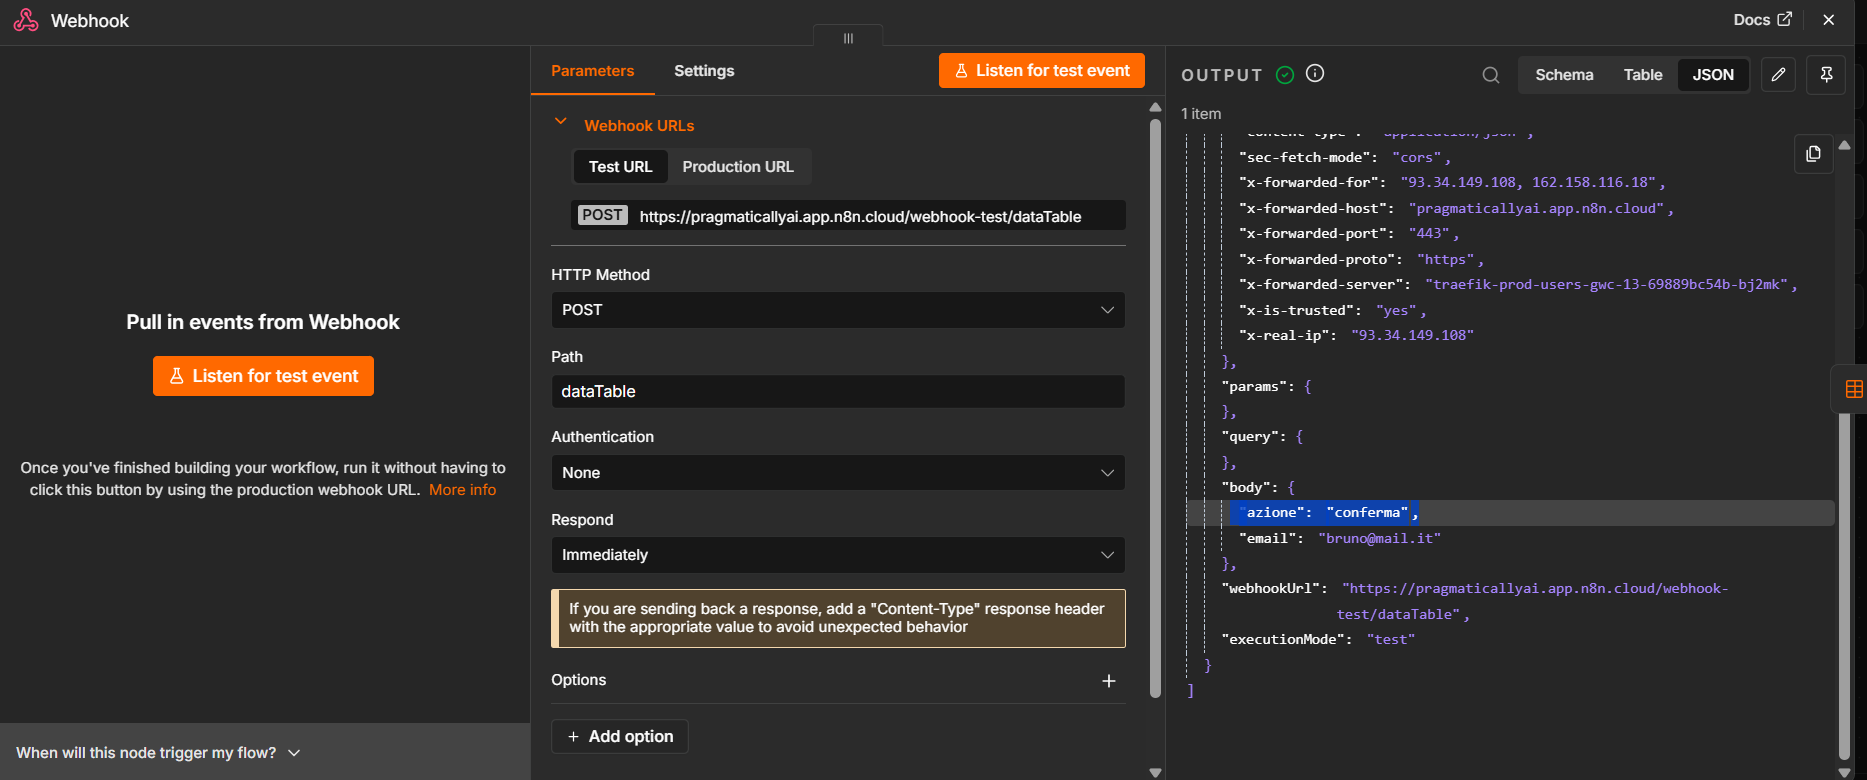Click the parameters panel scrollbar
This screenshot has width=1867, height=780.
[1155, 408]
